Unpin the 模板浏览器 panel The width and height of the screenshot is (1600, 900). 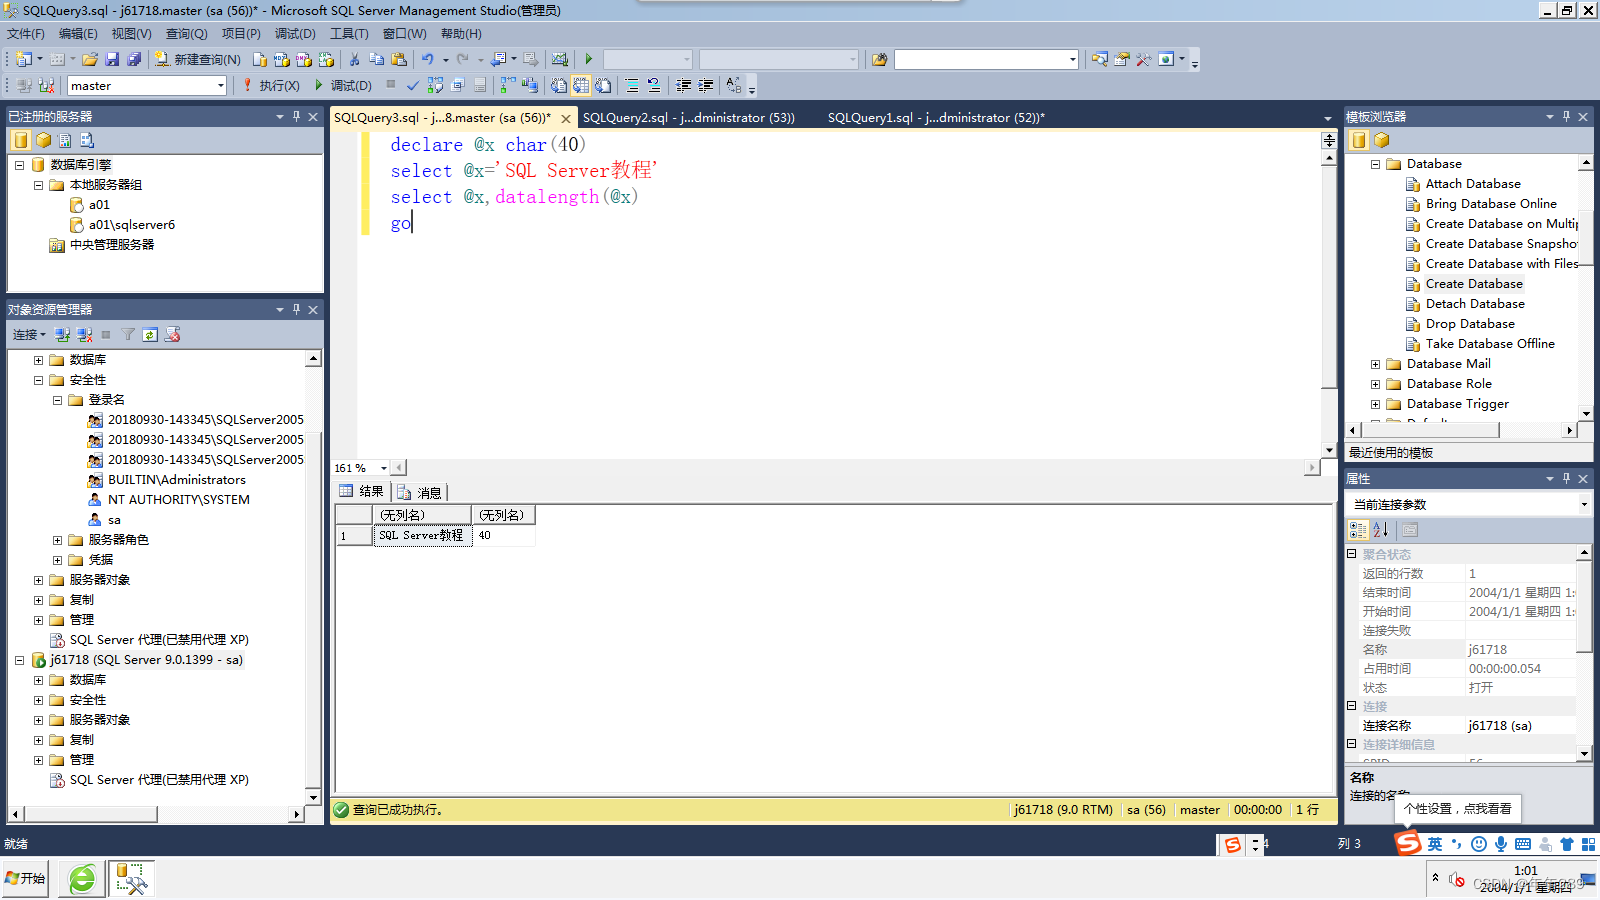[x=1566, y=115]
